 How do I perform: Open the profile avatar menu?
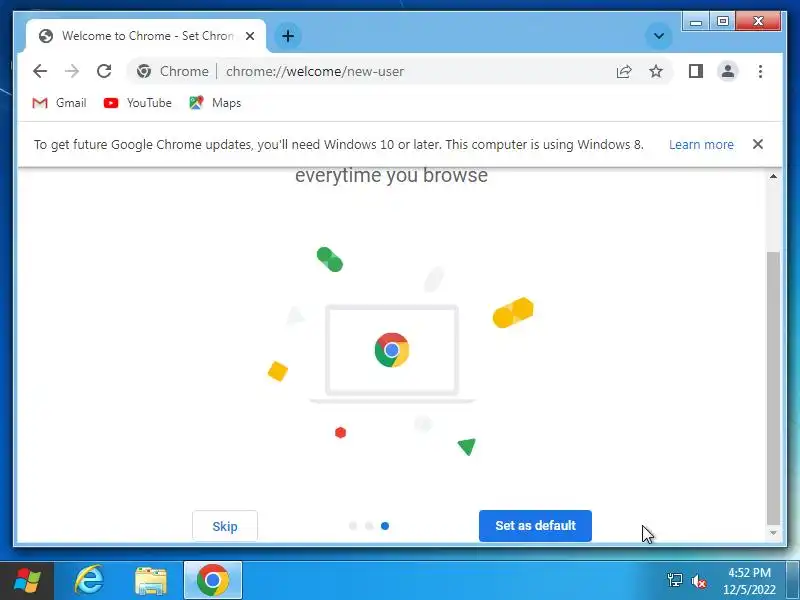[728, 71]
